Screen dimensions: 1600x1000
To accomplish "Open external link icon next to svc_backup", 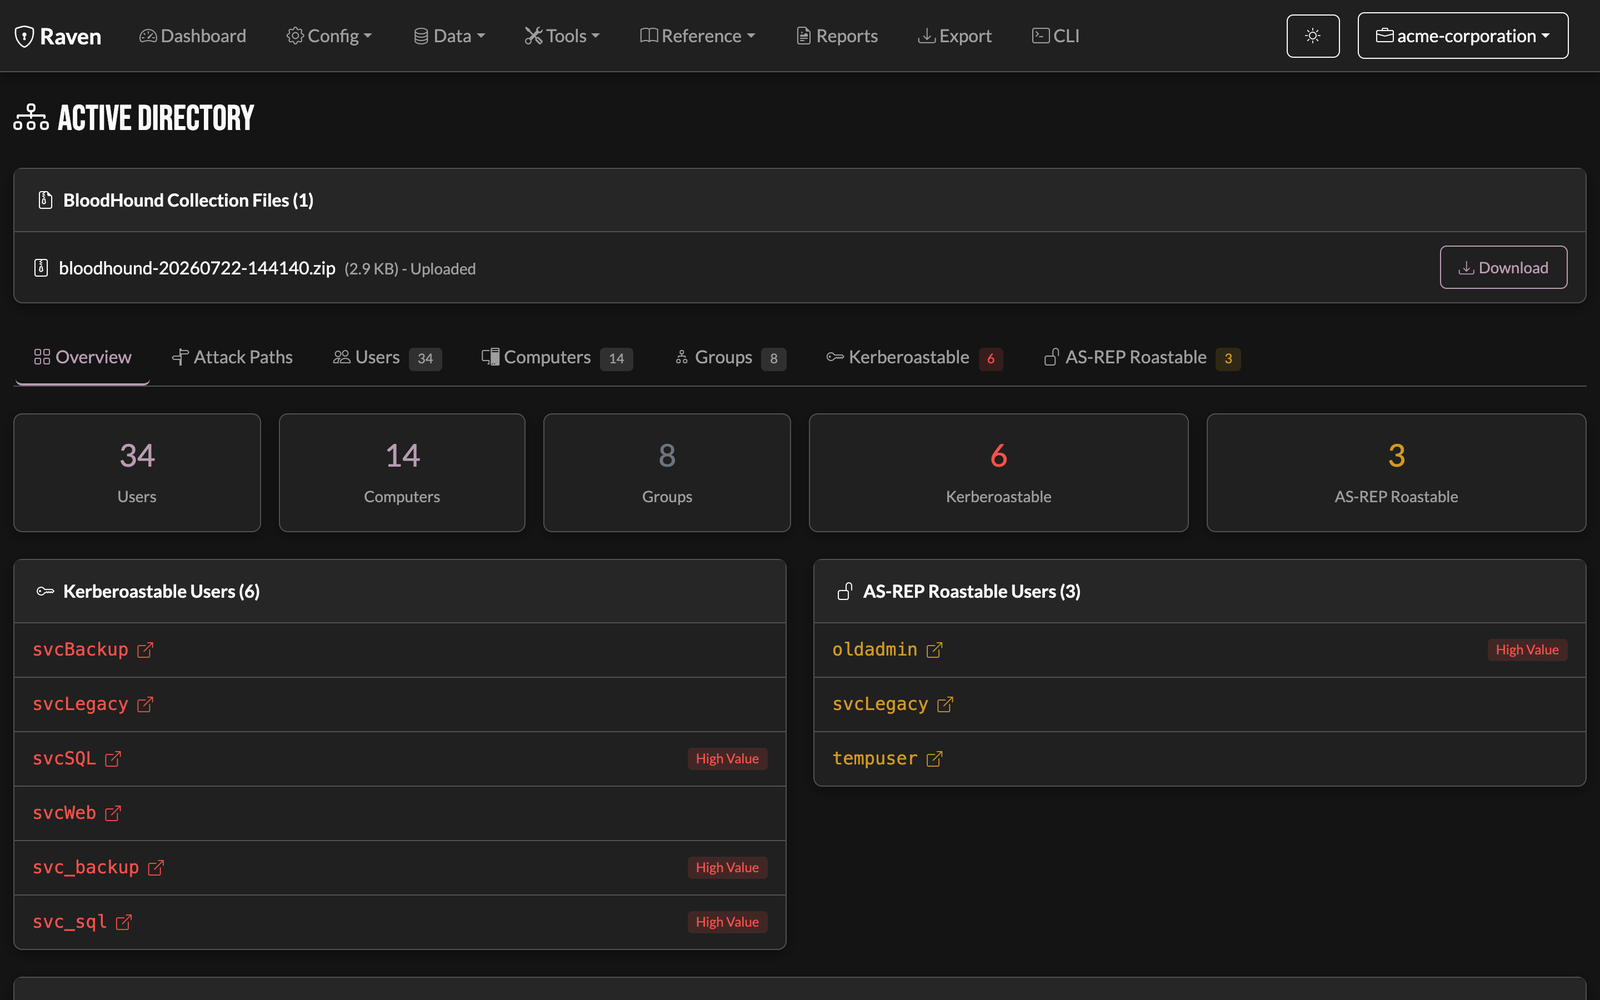I will 156,868.
